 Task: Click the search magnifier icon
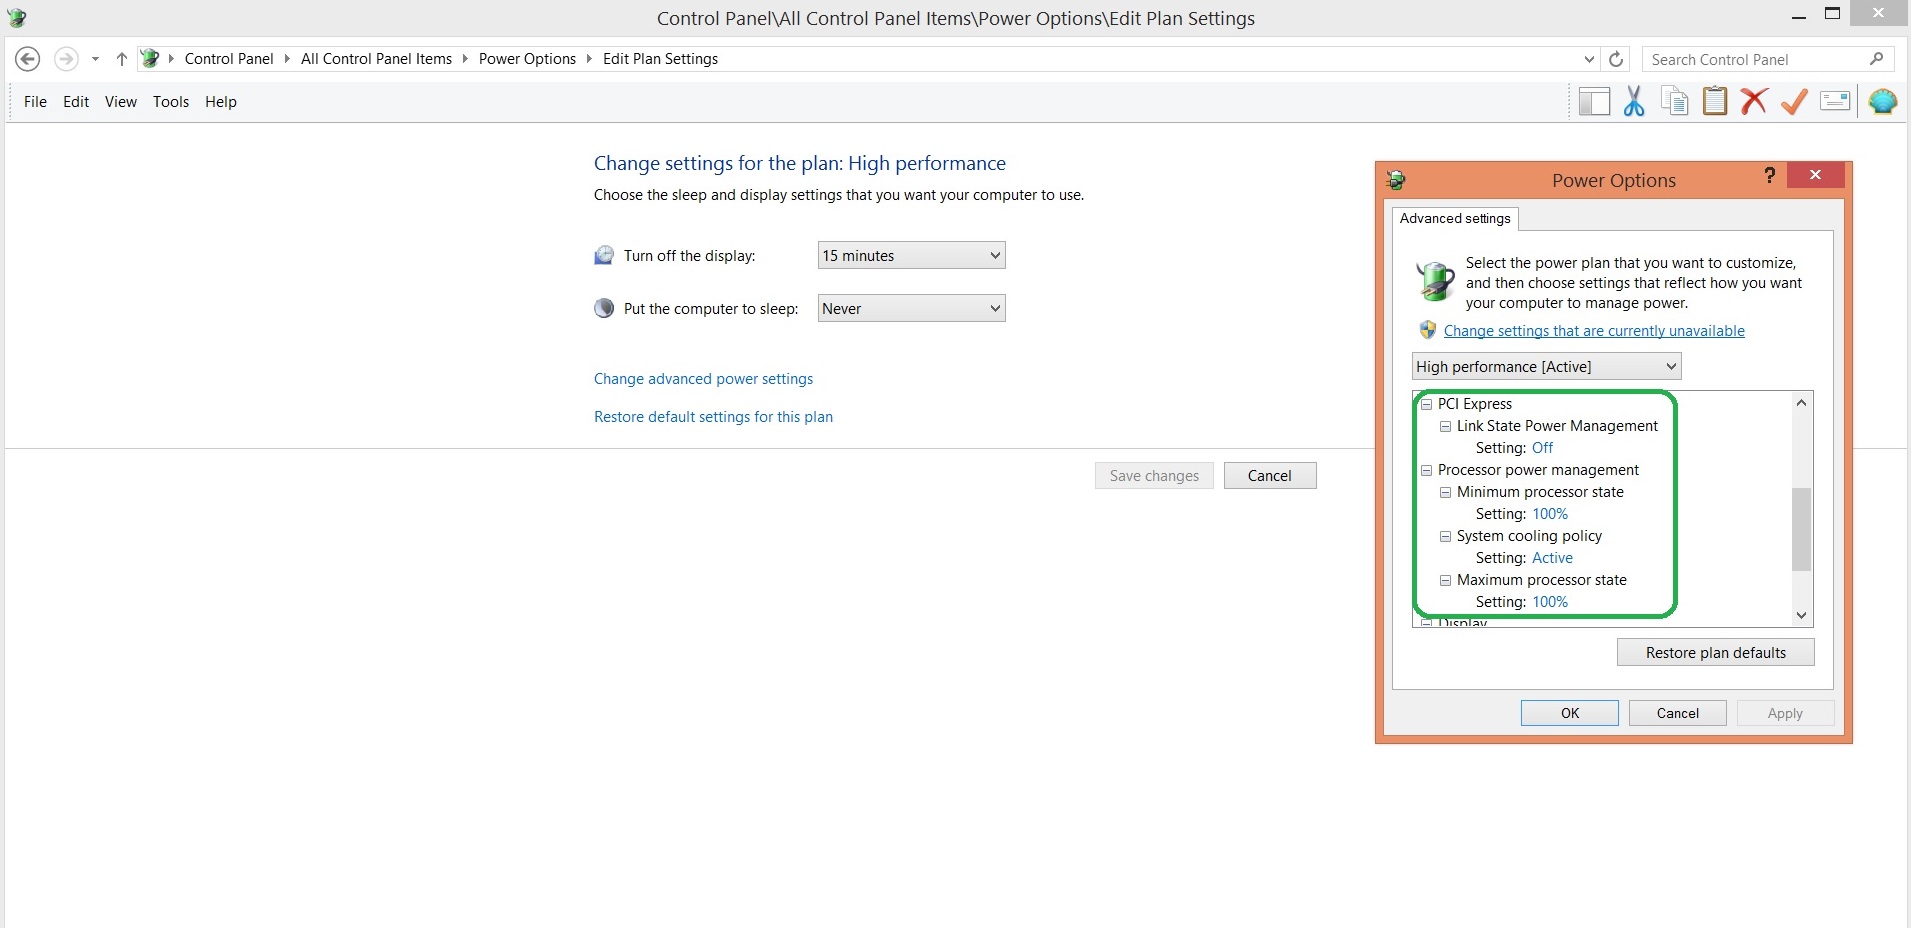pos(1877,59)
